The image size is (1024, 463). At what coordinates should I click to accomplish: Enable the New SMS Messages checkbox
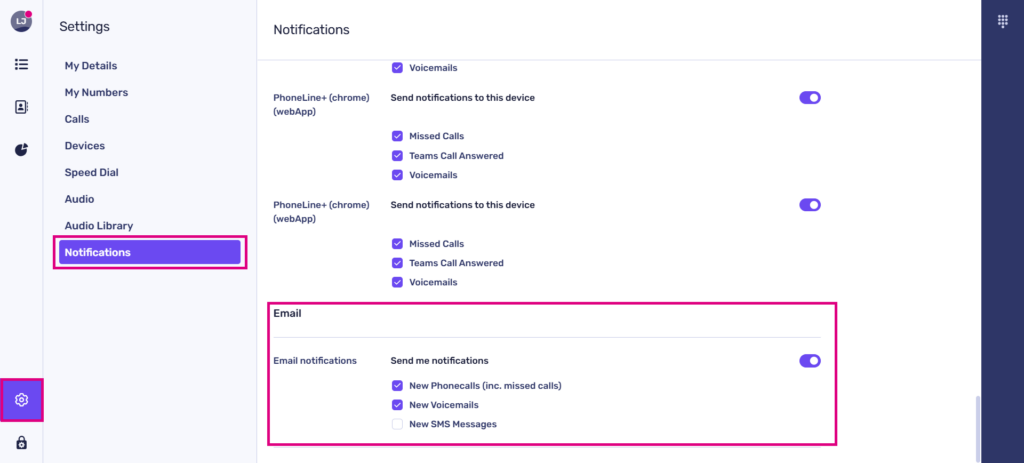397,424
